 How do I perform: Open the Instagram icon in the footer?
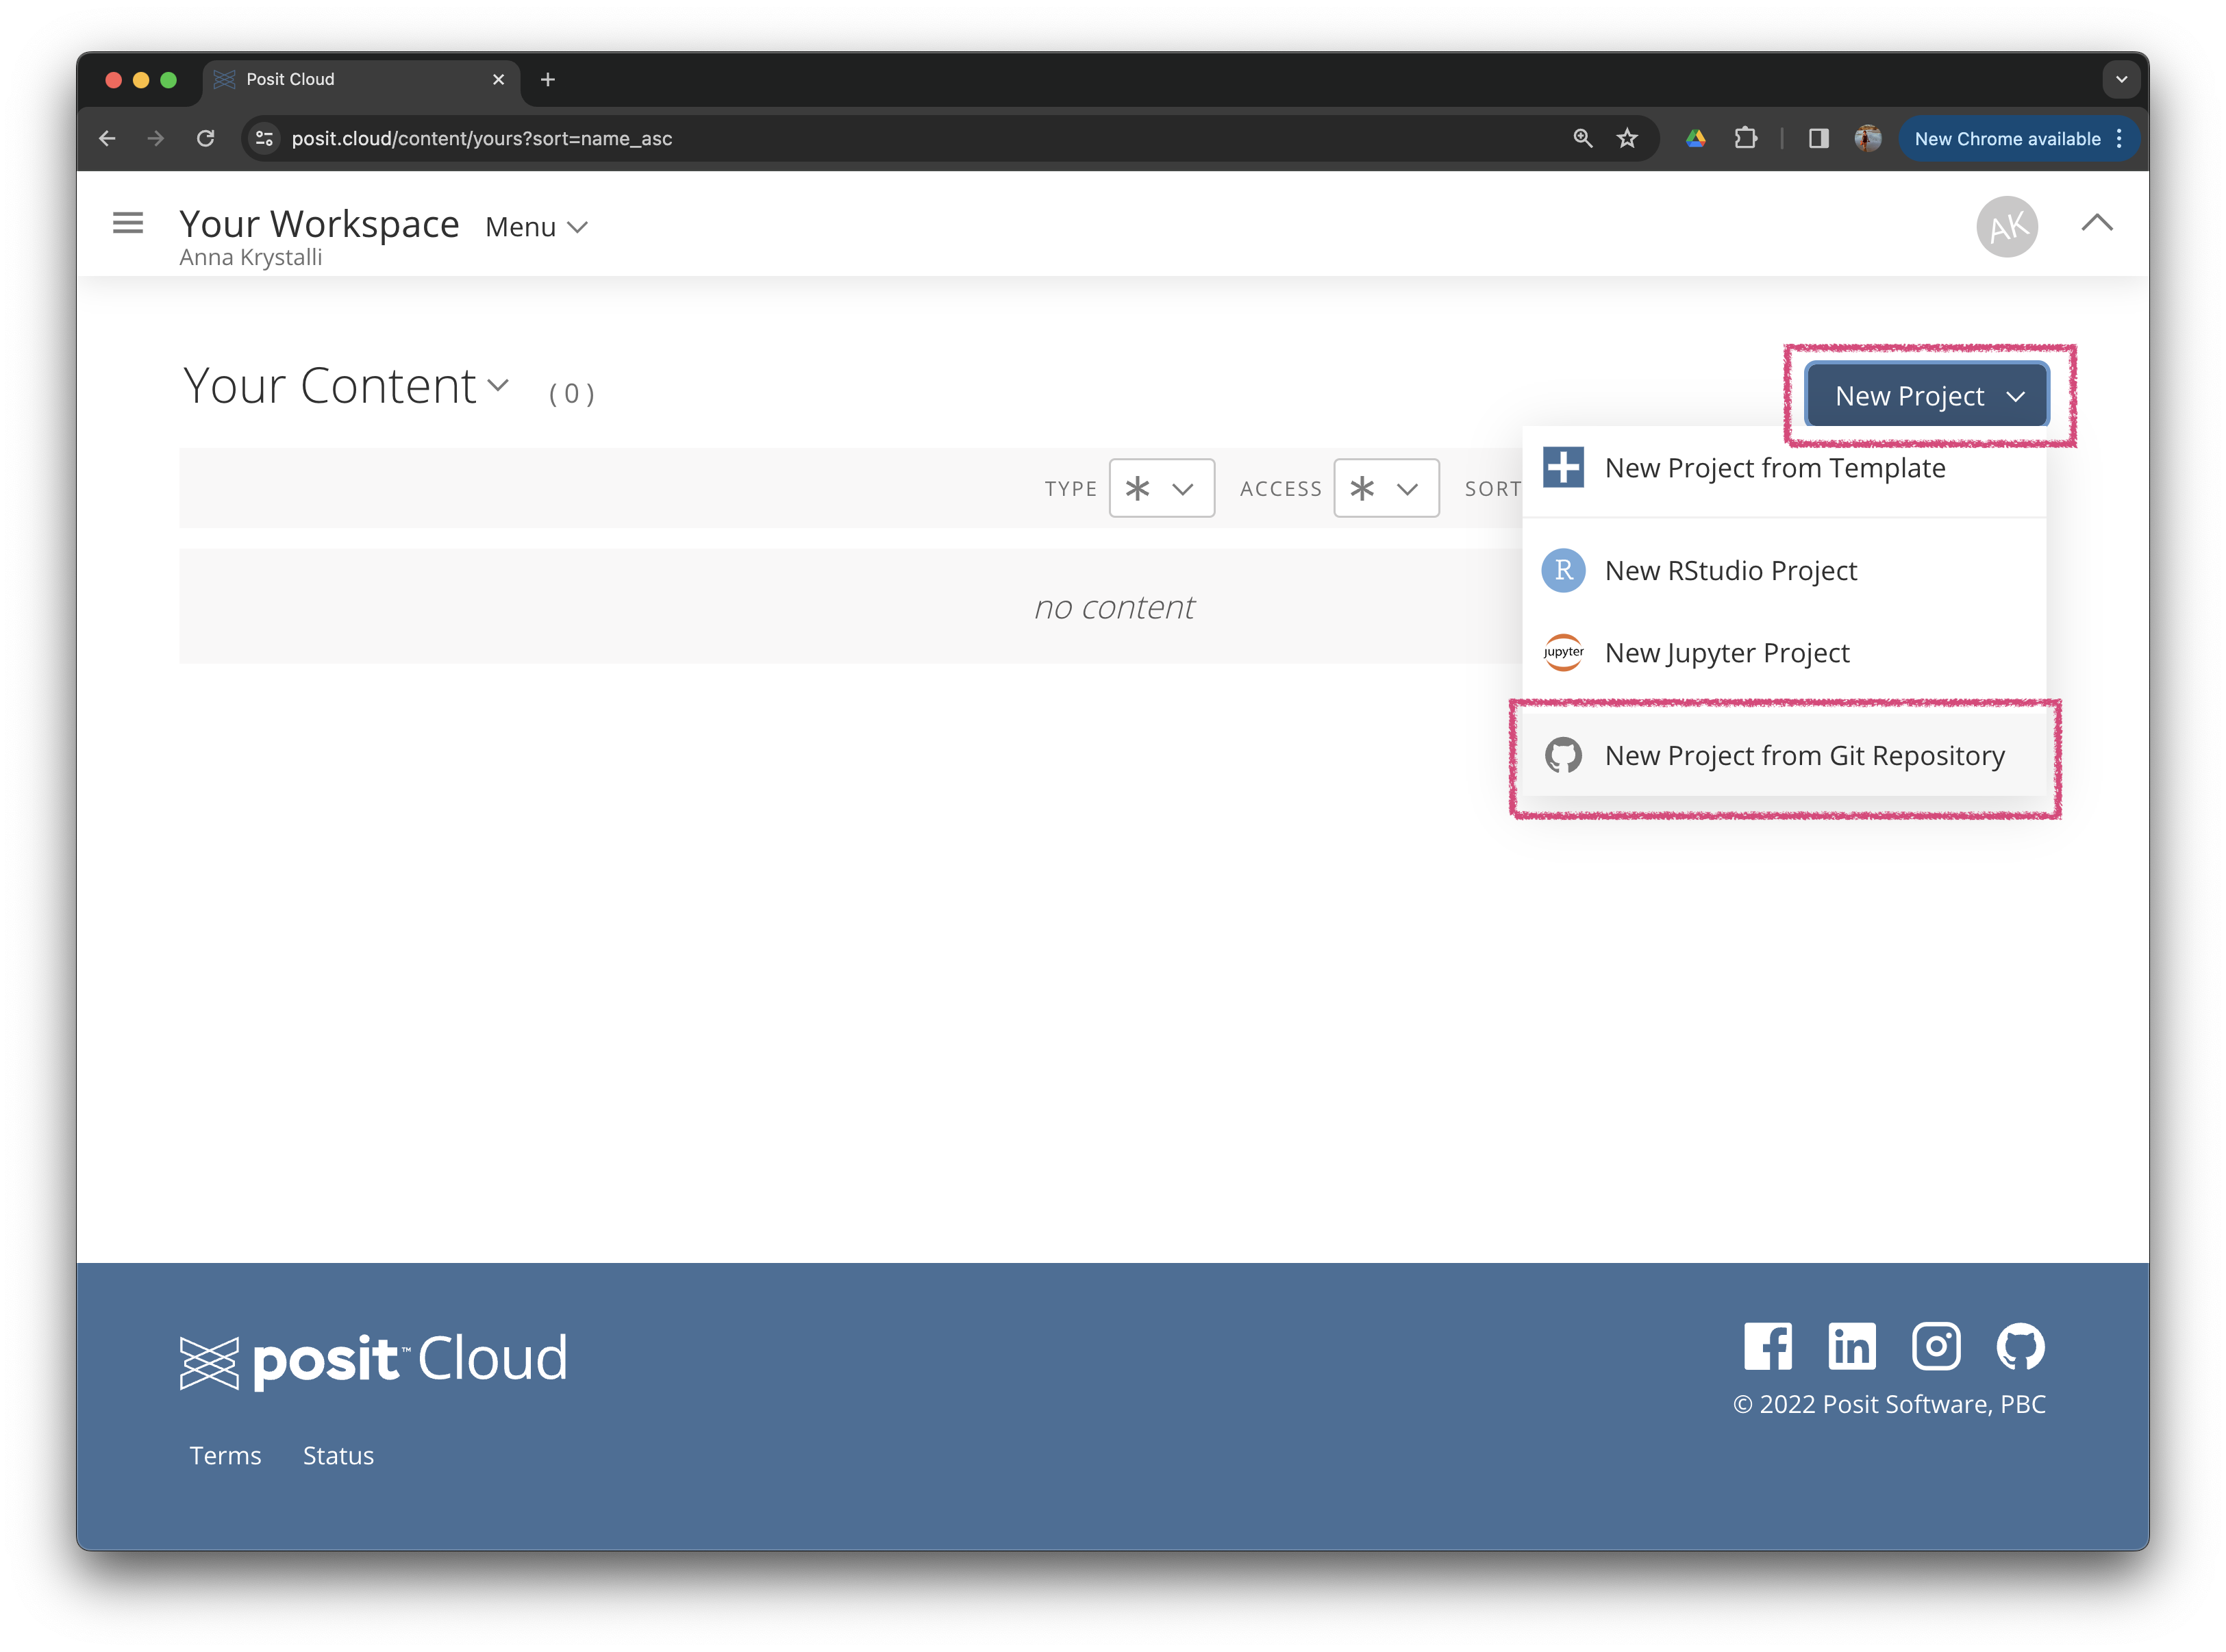pos(1935,1346)
